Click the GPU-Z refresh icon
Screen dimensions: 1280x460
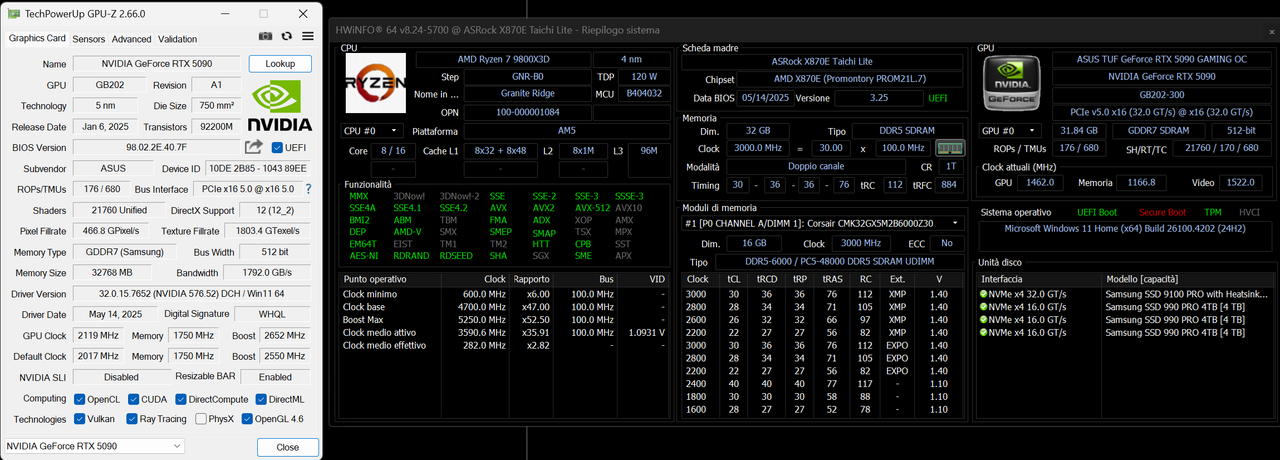point(287,37)
